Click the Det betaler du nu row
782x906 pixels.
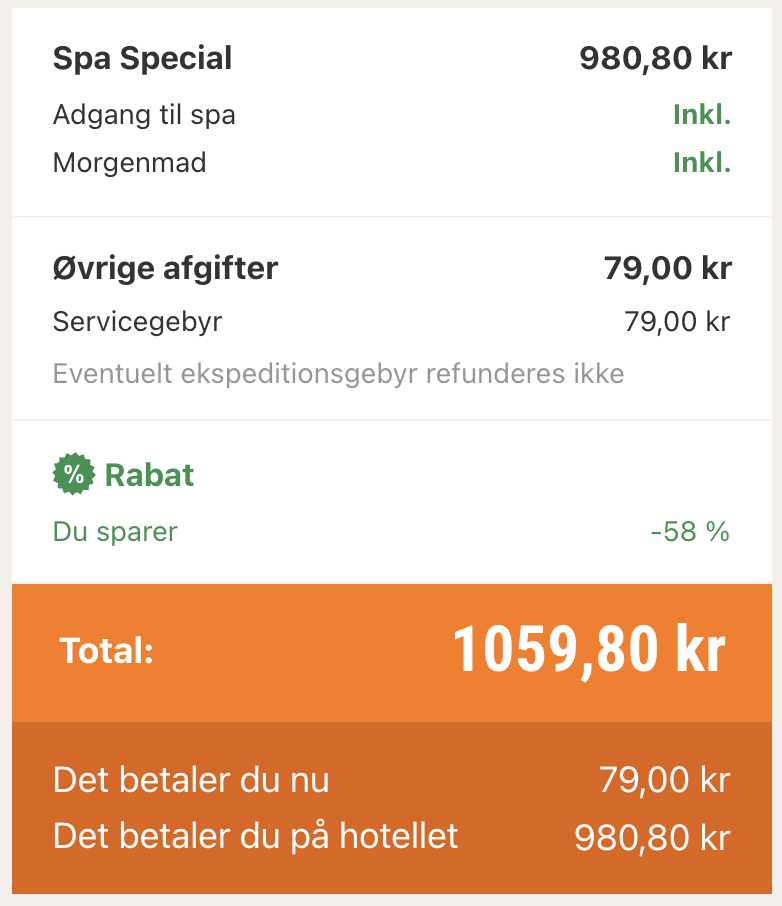[191, 780]
